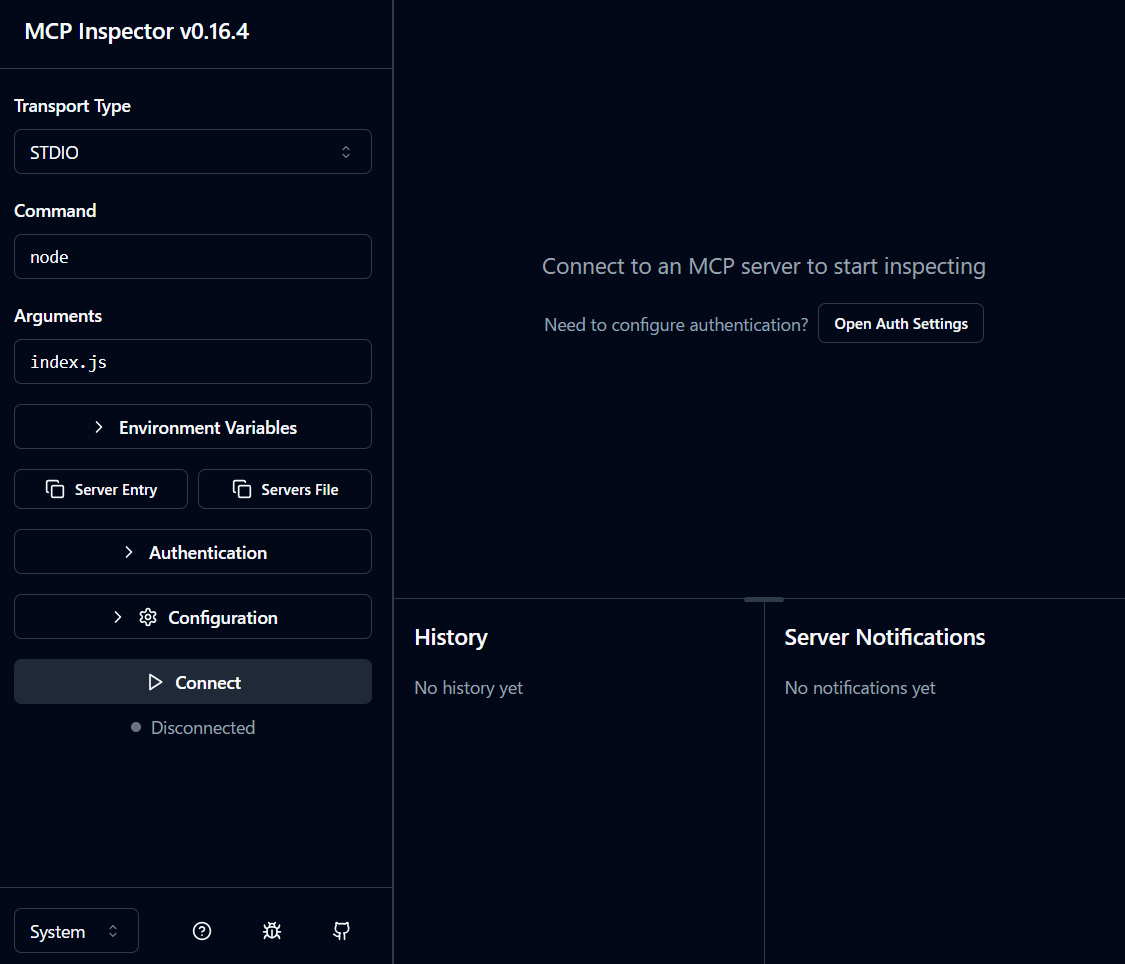This screenshot has height=964, width=1125.
Task: Click Connect to an MCP server message
Action: coord(763,266)
